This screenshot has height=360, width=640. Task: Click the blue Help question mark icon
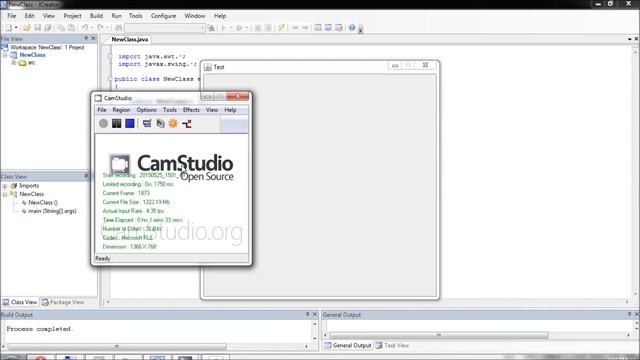pos(352,28)
